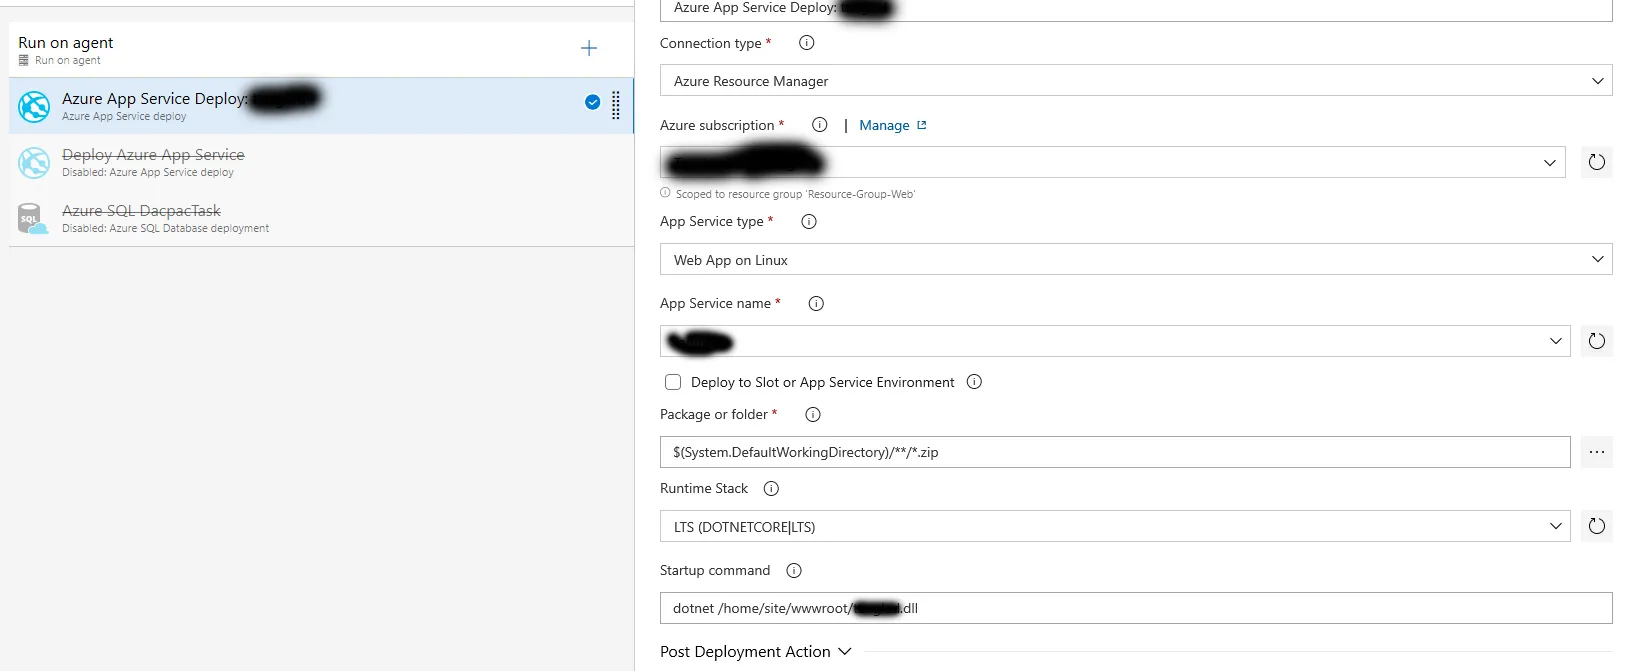
Task: Show info for Package or folder
Action: click(x=813, y=415)
